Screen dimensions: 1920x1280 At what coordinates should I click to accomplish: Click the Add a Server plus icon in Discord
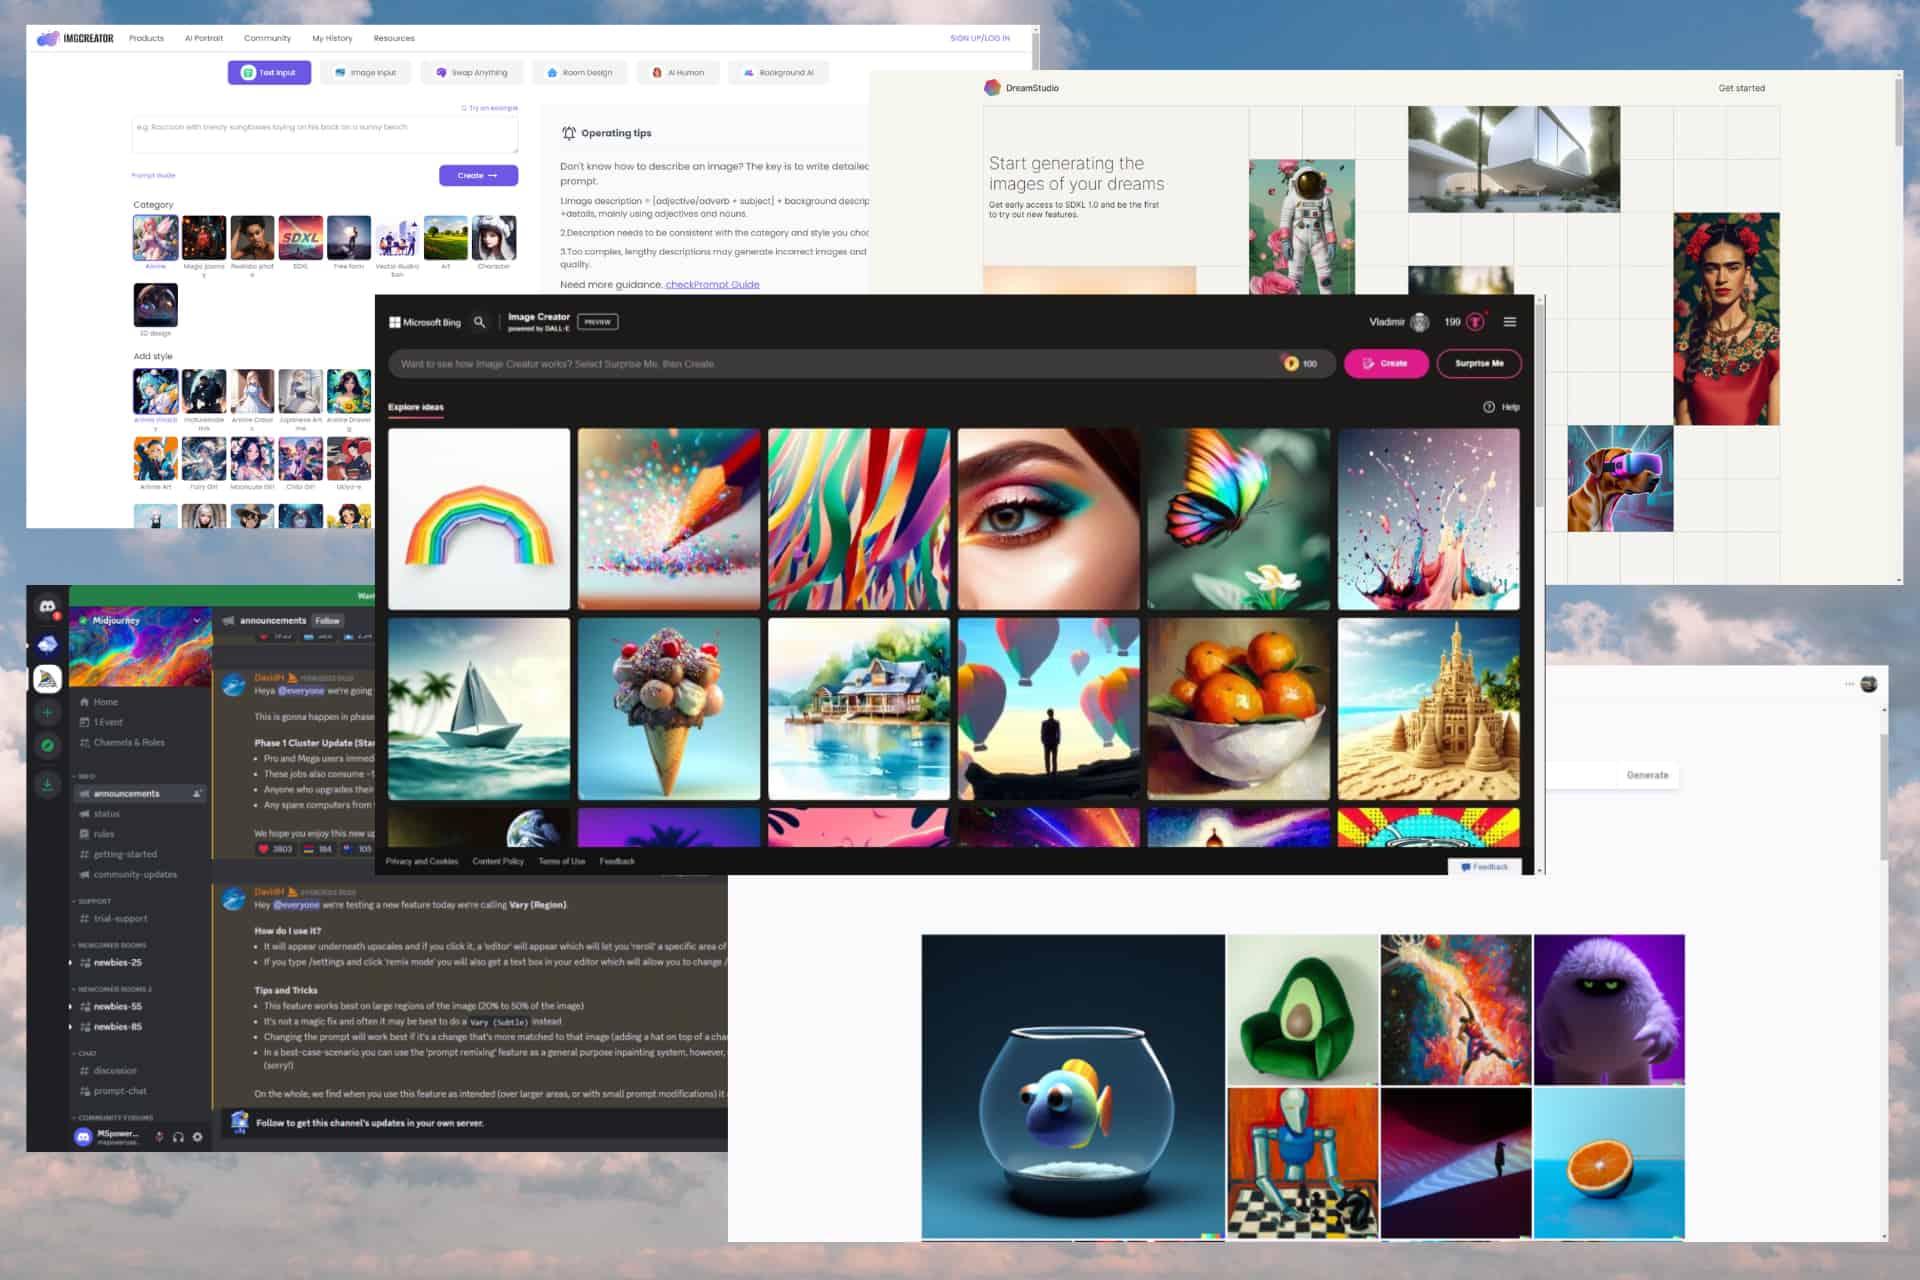47,712
